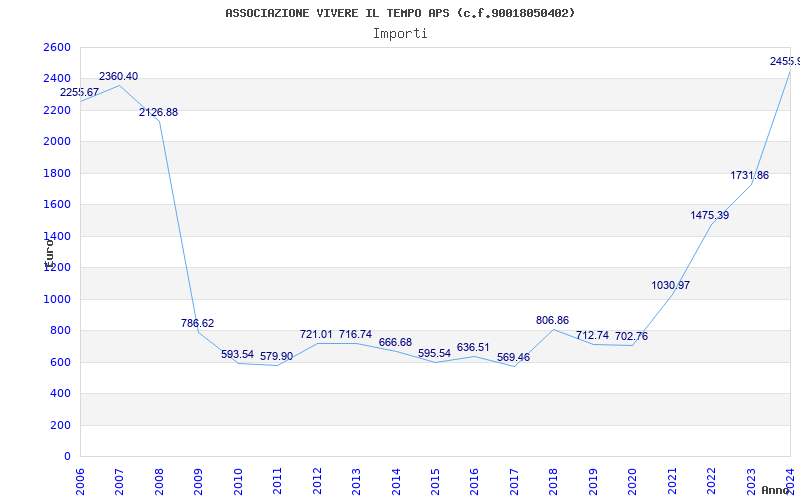Viewport: 800px width, 500px height.
Task: Click the x-axis year 2016
Action: [x=475, y=482]
